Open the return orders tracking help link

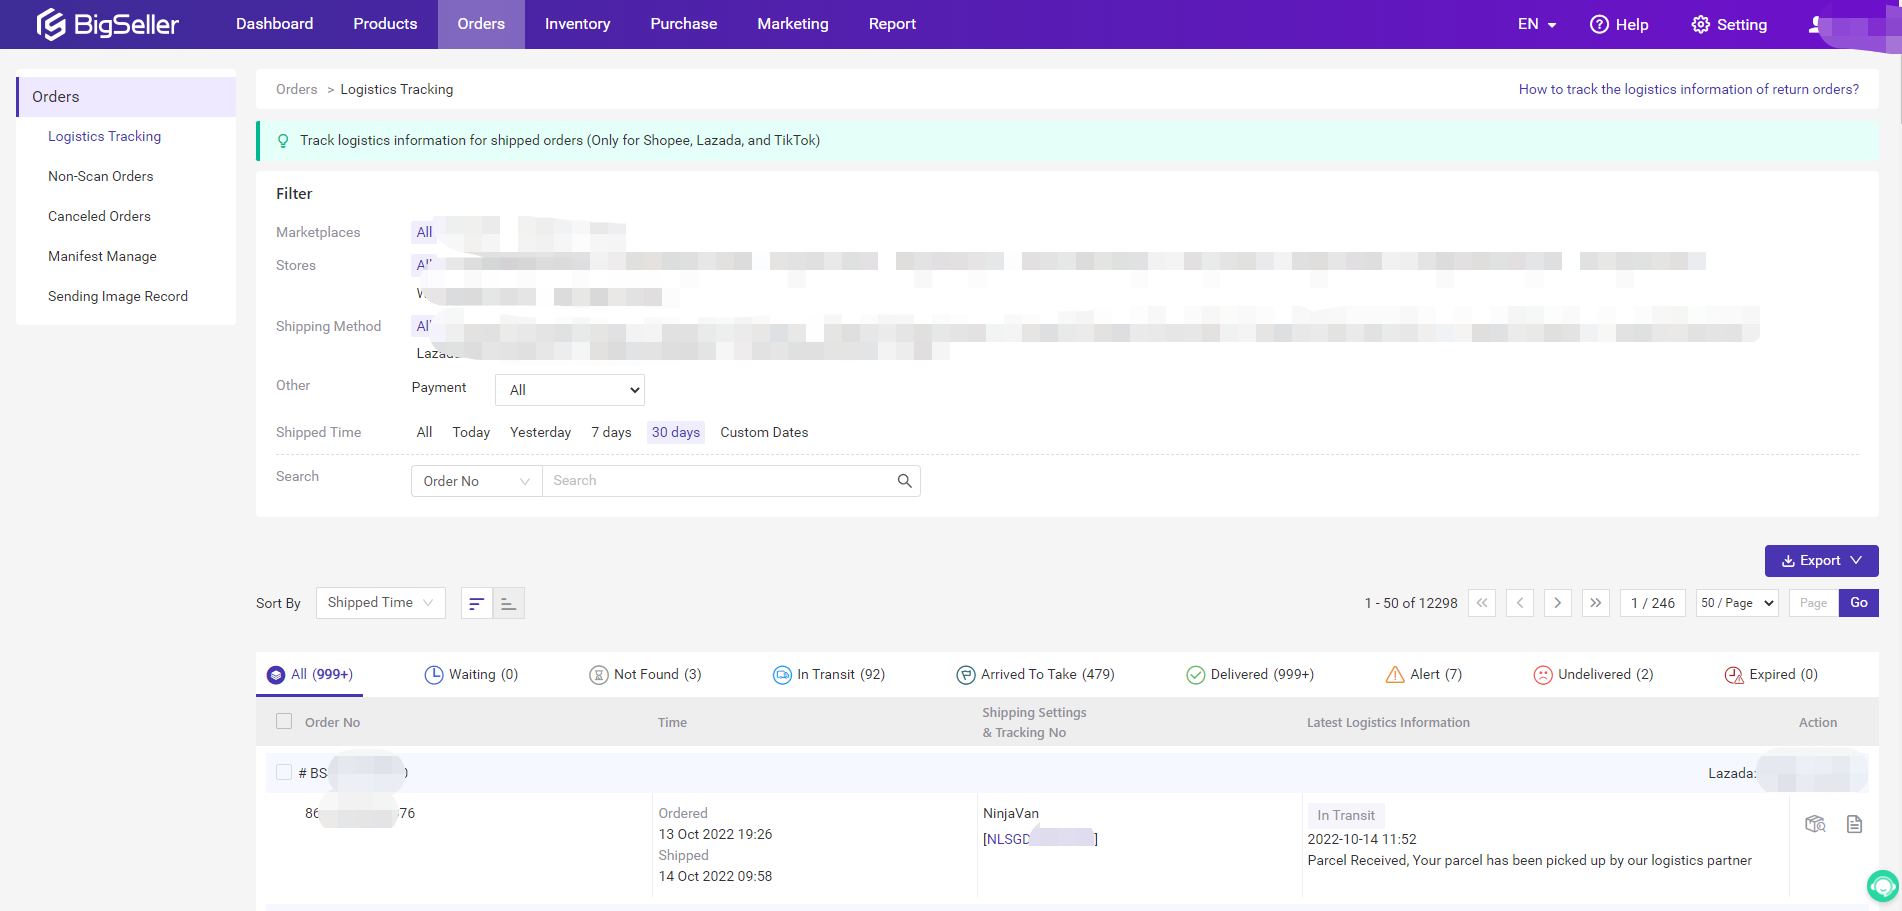[1688, 89]
